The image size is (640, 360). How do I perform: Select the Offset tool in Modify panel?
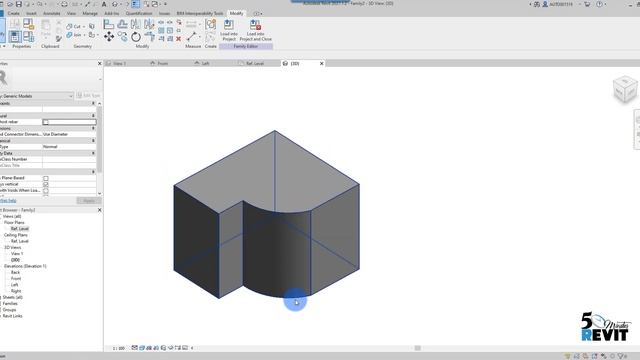tap(122, 24)
